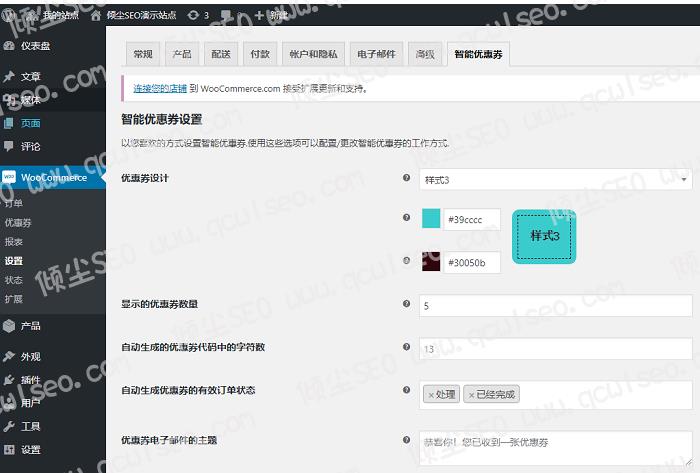Click the Posts (文章) pin icon
Screen dimensions: 700x473
click(9, 76)
